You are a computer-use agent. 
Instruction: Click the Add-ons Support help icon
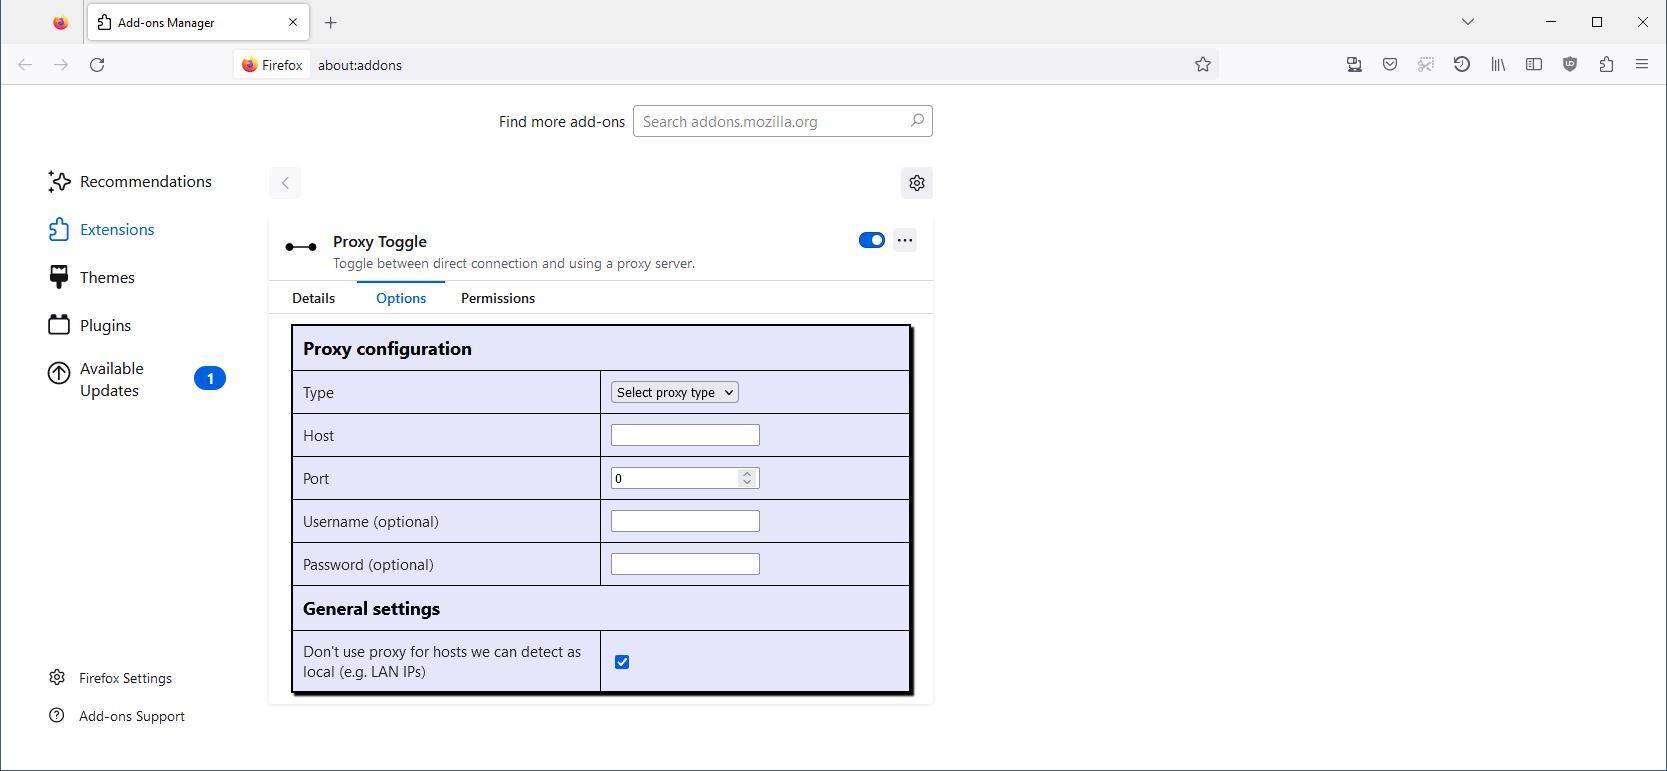tap(57, 716)
